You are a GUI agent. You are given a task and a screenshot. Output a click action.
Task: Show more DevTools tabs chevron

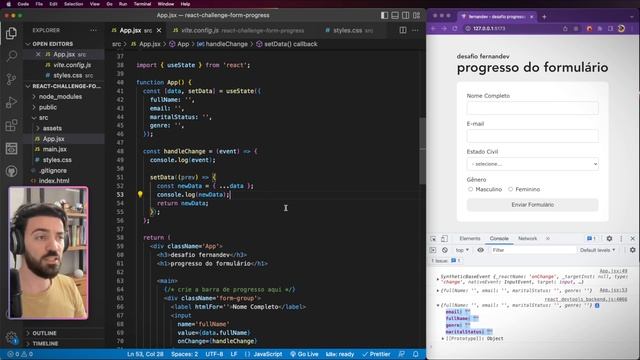548,239
